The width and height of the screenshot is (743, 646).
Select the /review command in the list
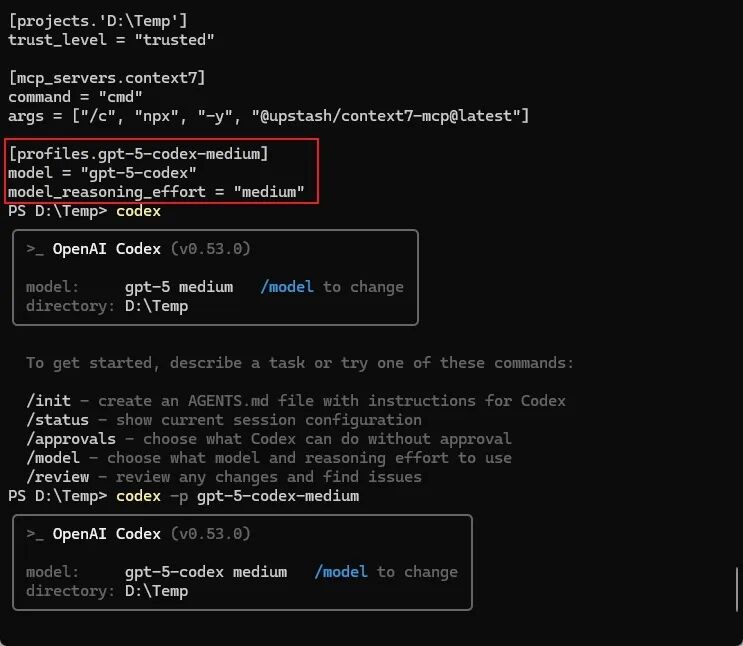coord(57,477)
